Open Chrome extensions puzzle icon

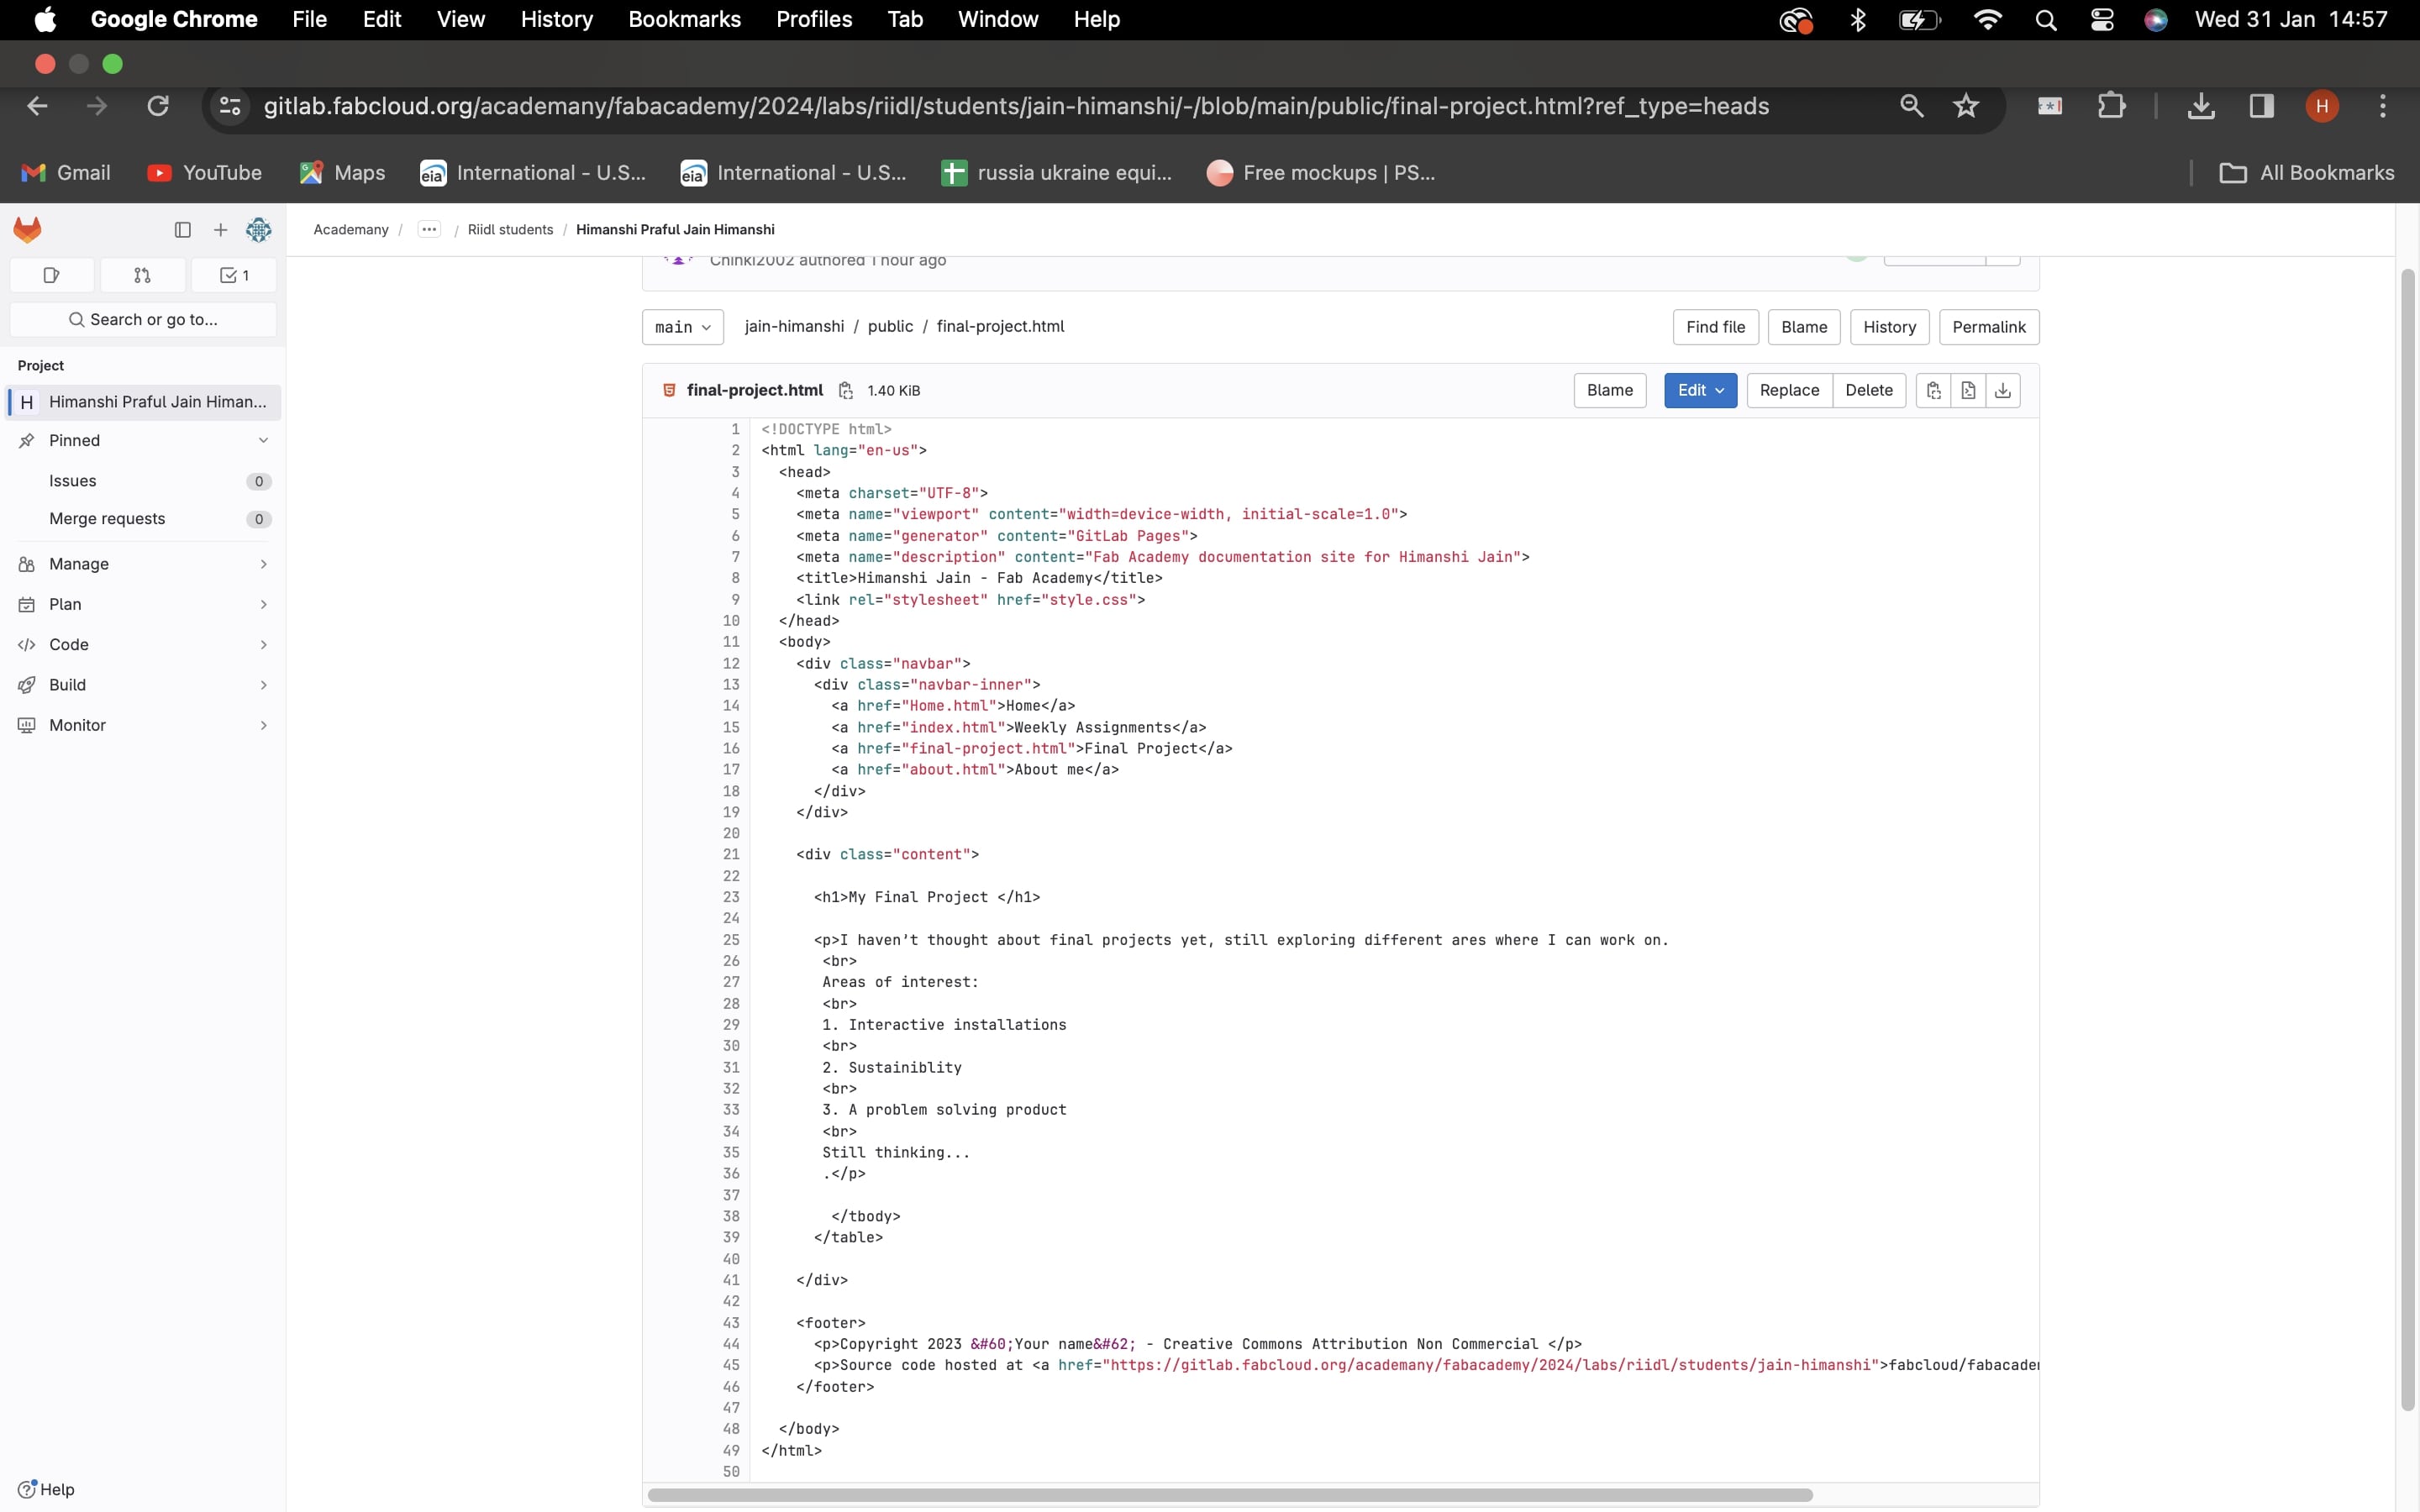tap(2111, 106)
